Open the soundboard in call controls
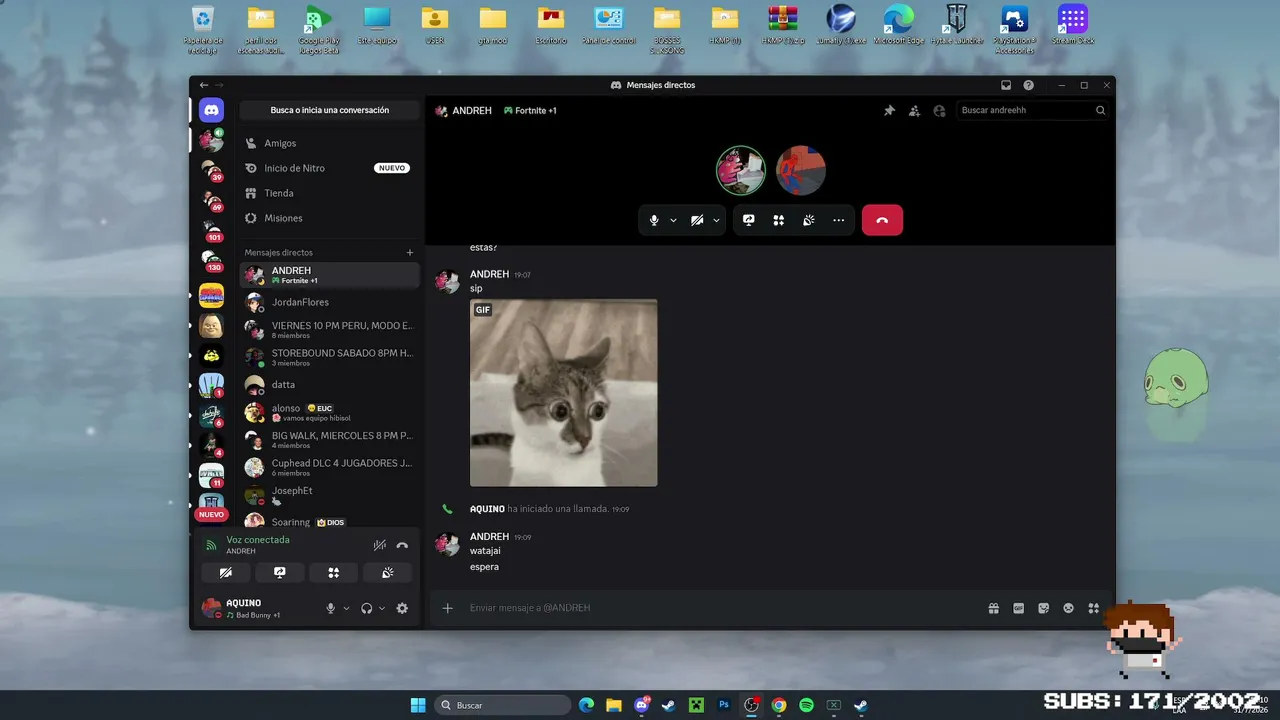Image resolution: width=1280 pixels, height=720 pixels. (x=808, y=220)
